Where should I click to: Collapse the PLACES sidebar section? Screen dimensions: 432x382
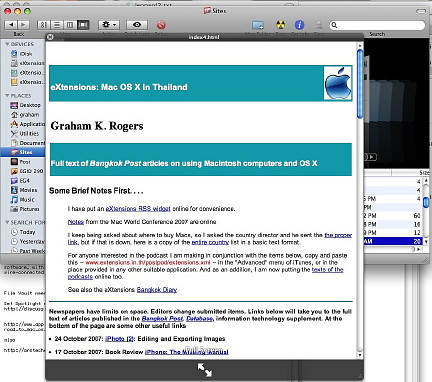tap(7, 96)
